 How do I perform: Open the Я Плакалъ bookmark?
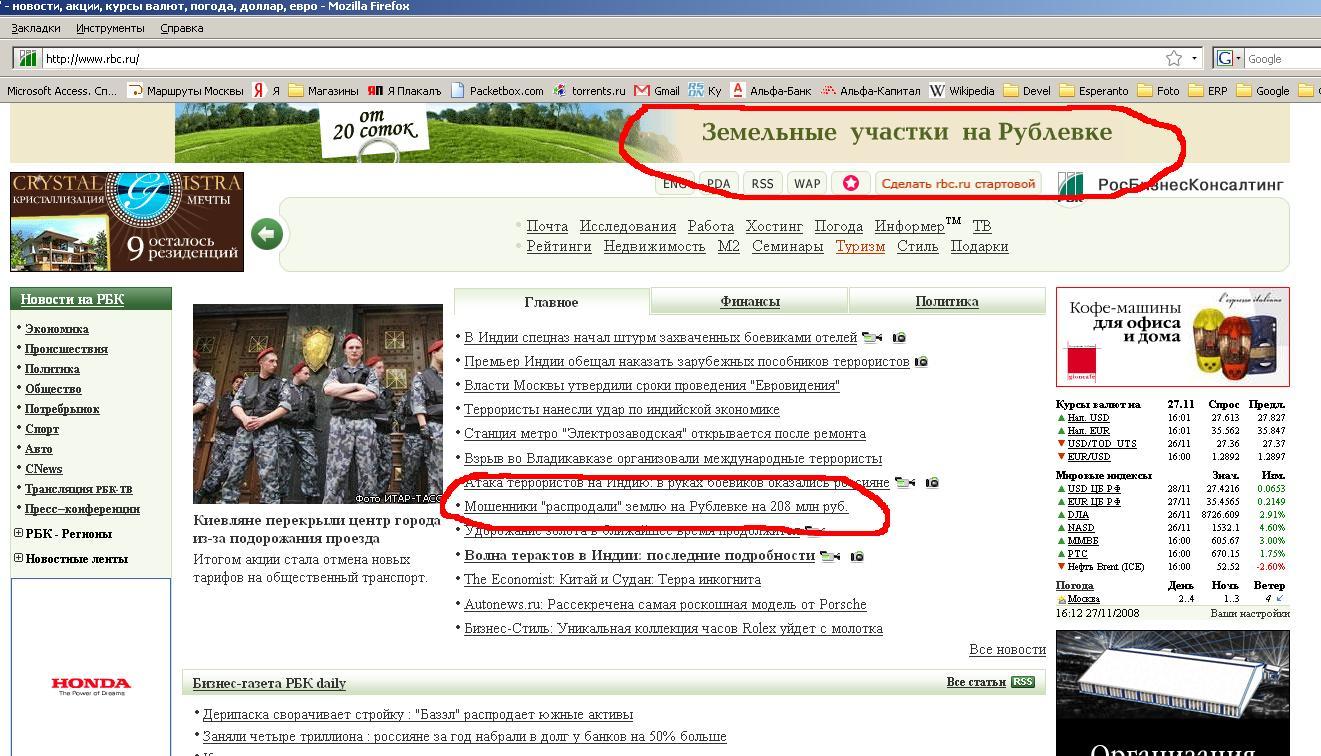click(x=405, y=90)
